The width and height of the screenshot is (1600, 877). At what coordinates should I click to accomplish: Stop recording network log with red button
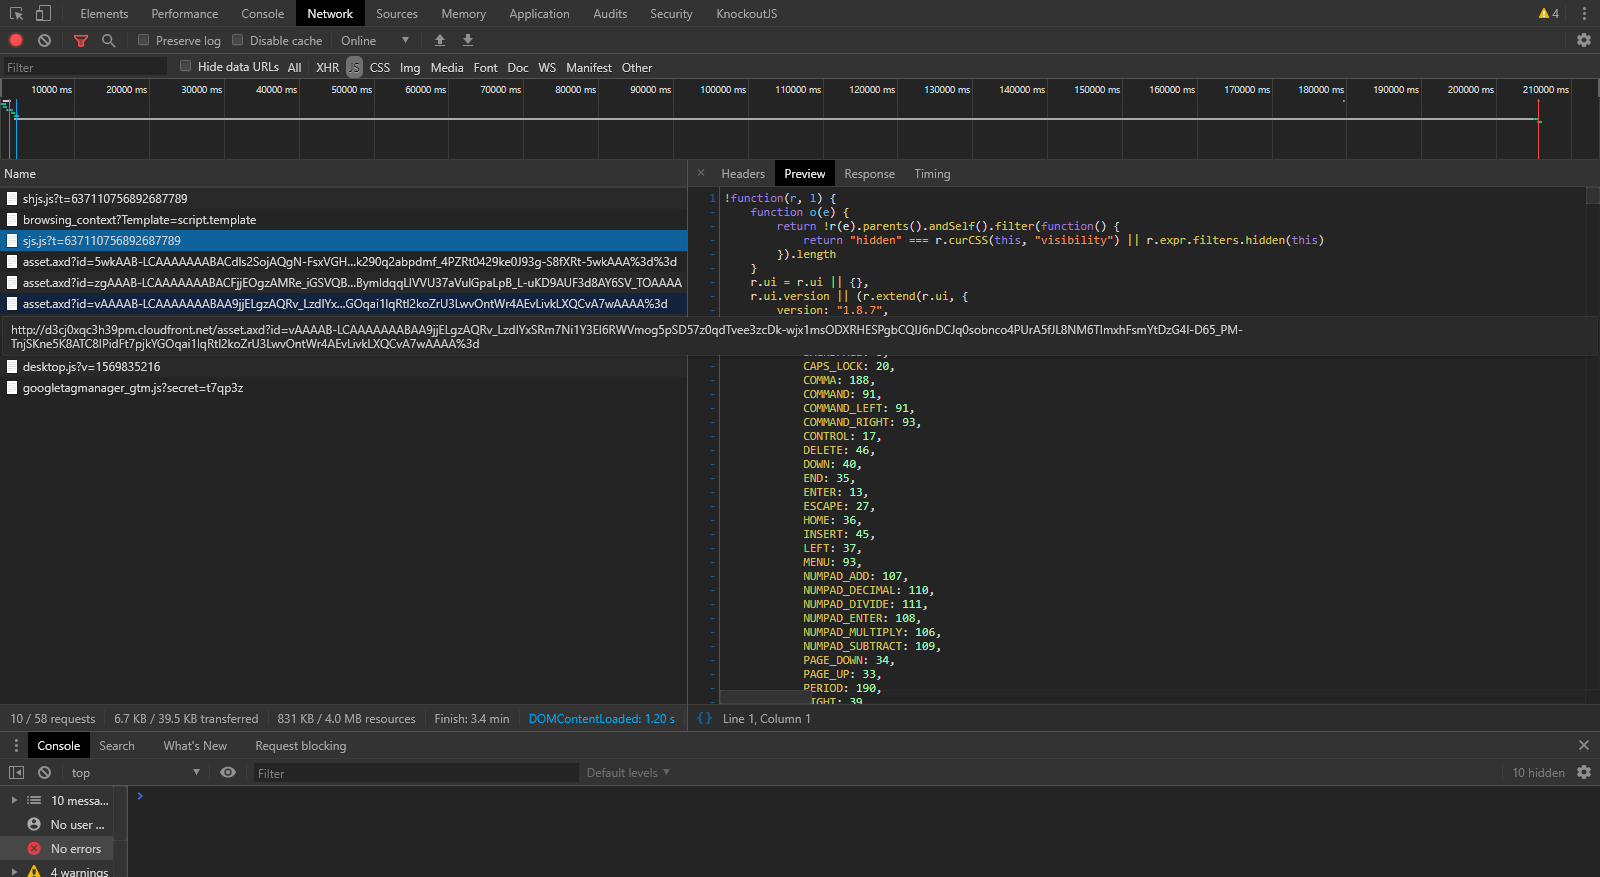tap(16, 41)
